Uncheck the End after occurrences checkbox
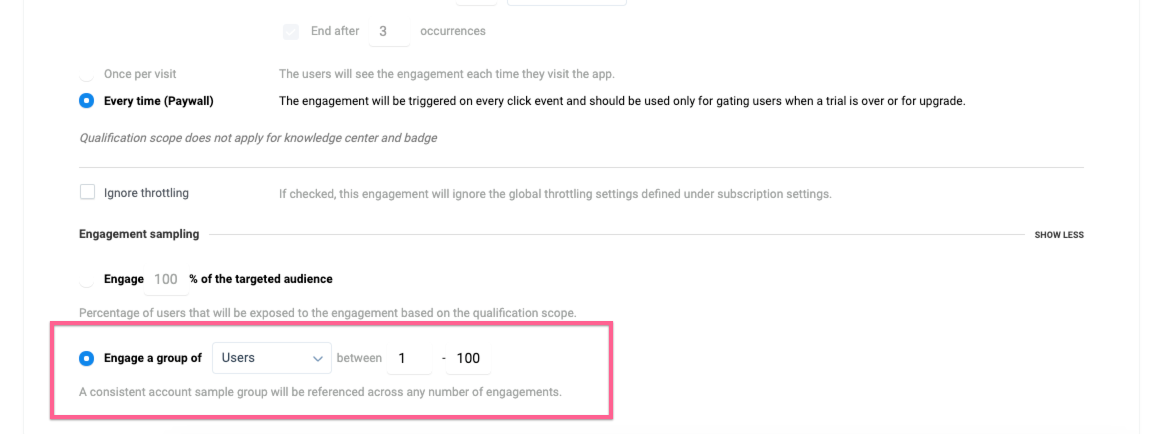The height and width of the screenshot is (434, 1169). [x=291, y=31]
